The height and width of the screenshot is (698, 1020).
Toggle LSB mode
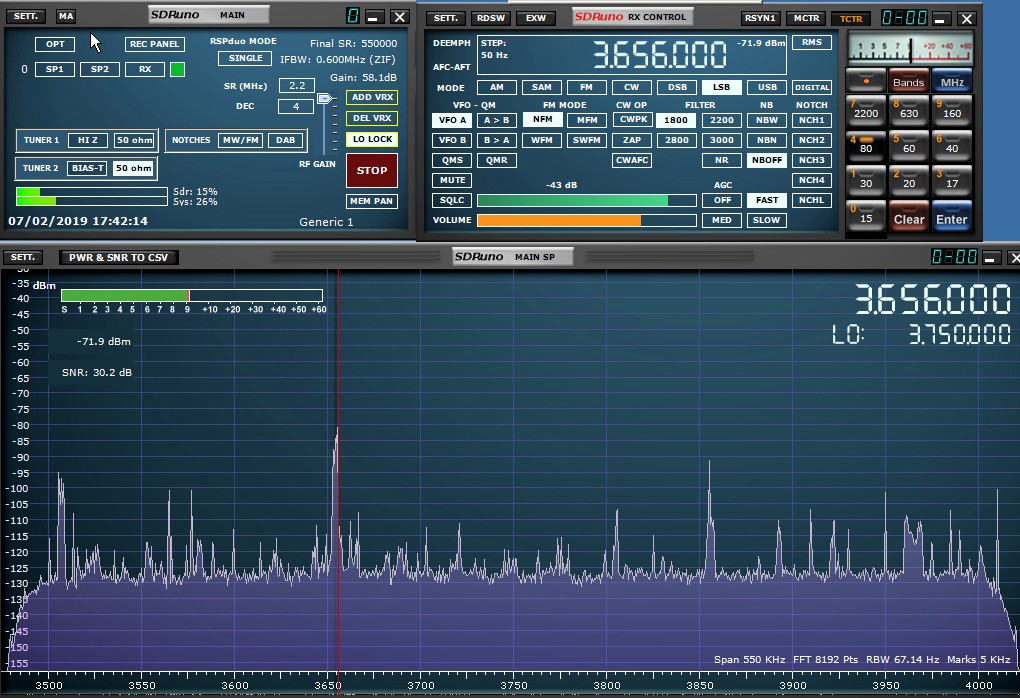(721, 87)
